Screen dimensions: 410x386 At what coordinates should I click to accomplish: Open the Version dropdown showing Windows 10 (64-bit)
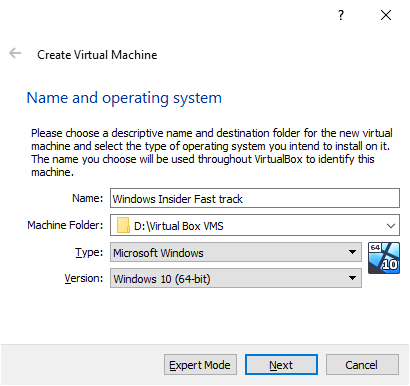coord(236,278)
